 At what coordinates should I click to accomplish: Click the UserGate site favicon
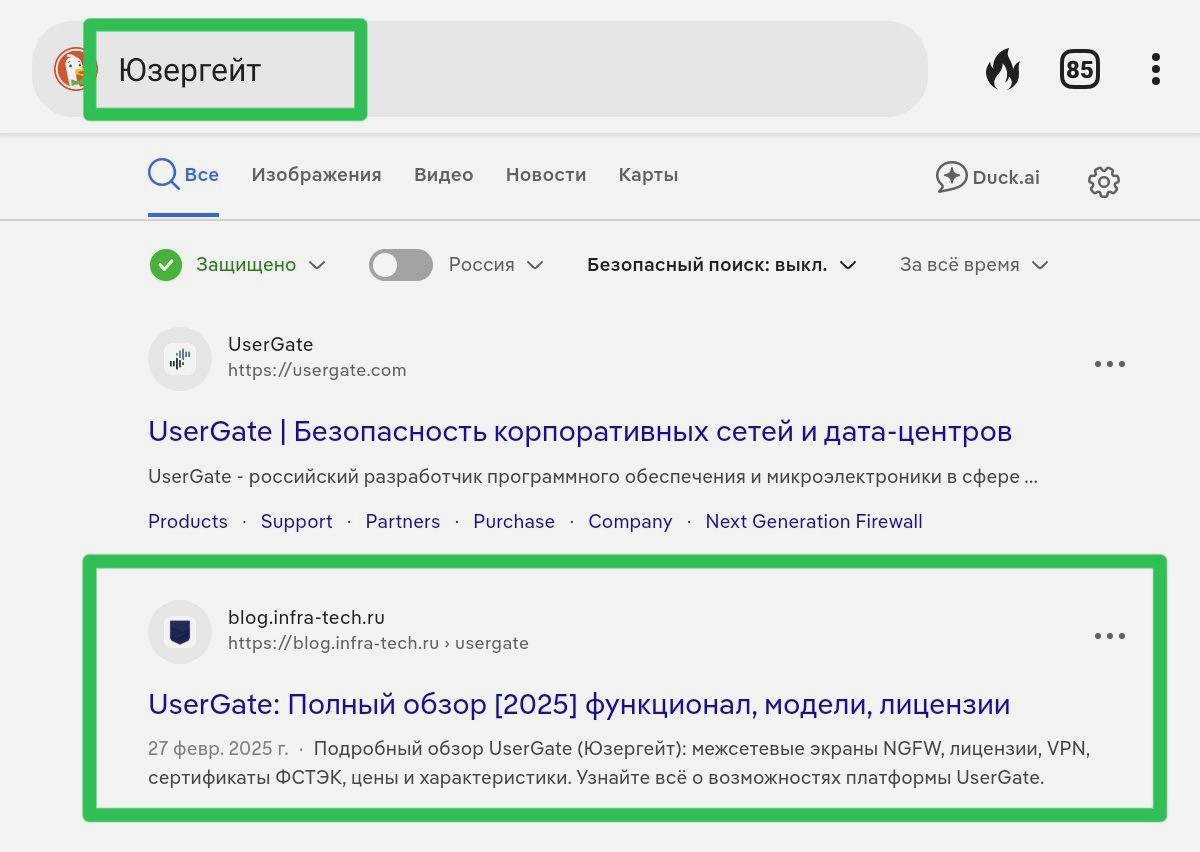click(x=180, y=358)
